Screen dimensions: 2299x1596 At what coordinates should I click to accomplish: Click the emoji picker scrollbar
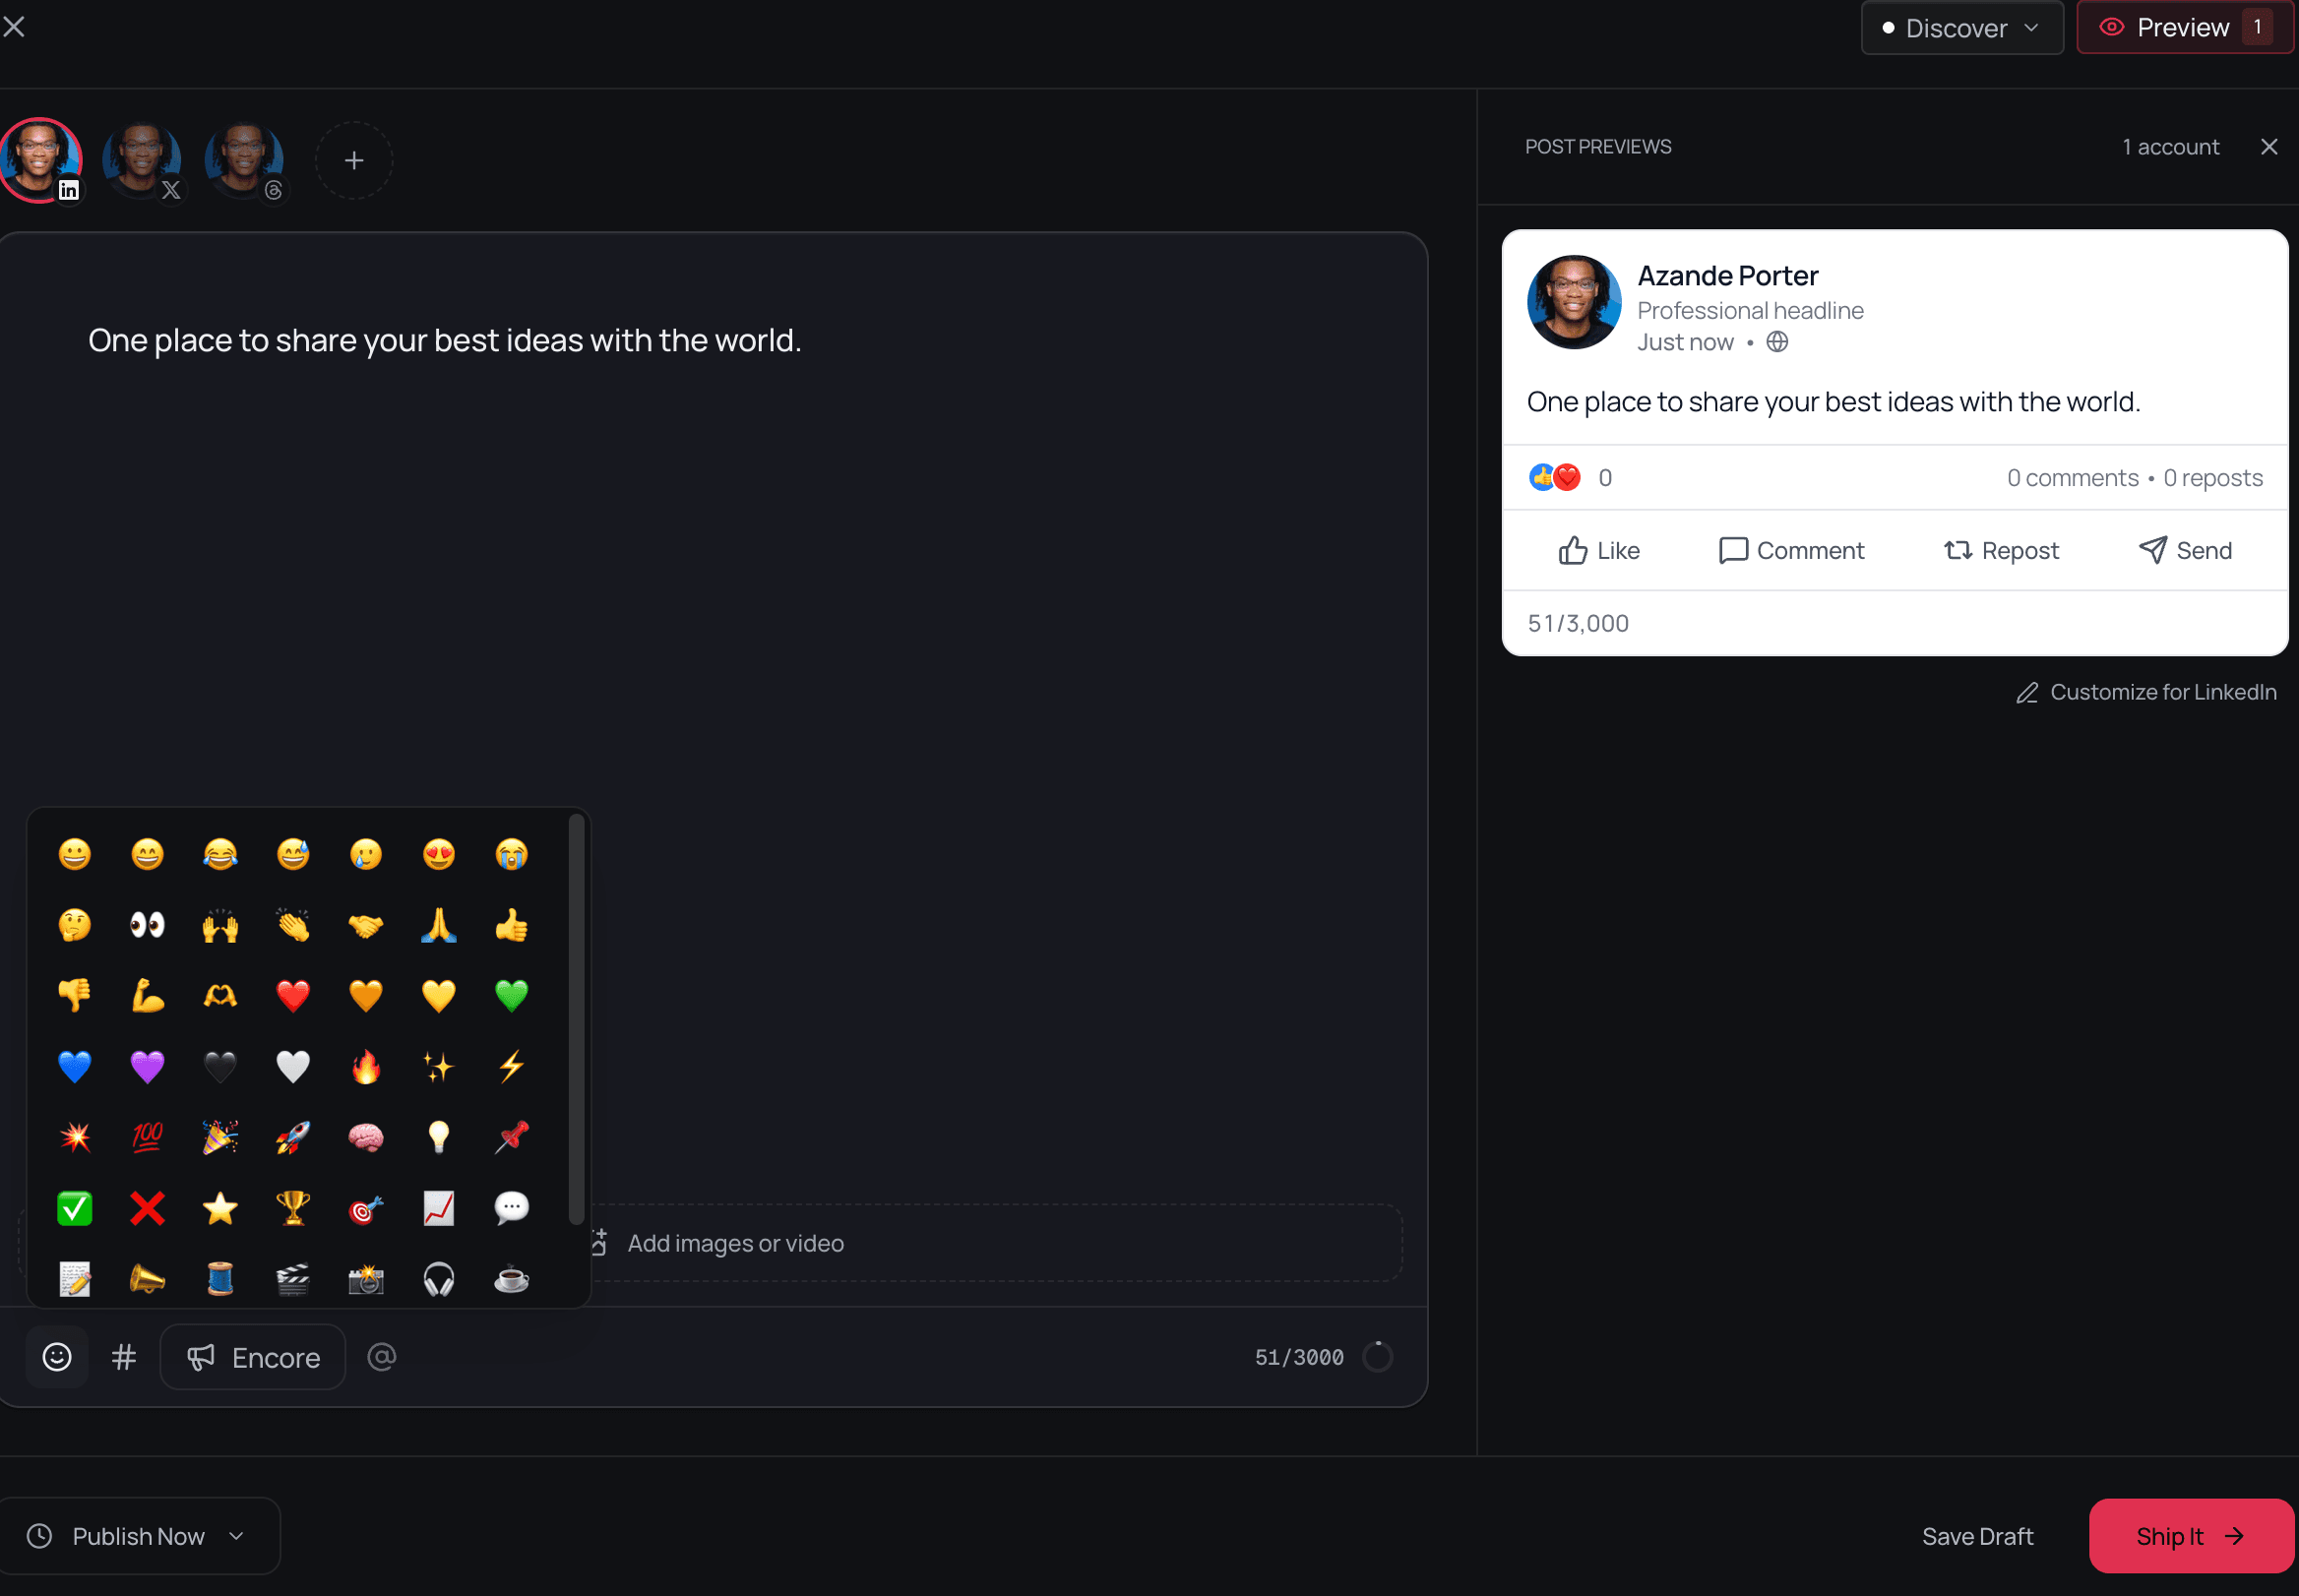pyautogui.click(x=576, y=1018)
